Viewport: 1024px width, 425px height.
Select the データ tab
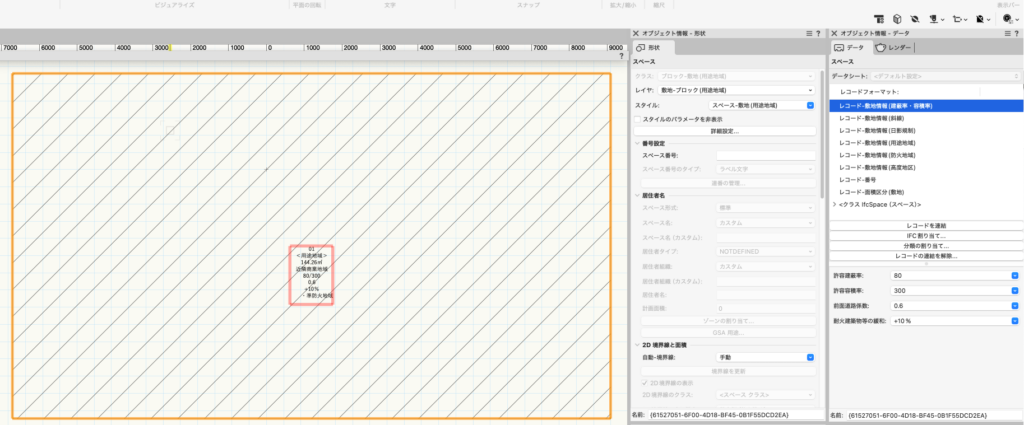pyautogui.click(x=850, y=48)
